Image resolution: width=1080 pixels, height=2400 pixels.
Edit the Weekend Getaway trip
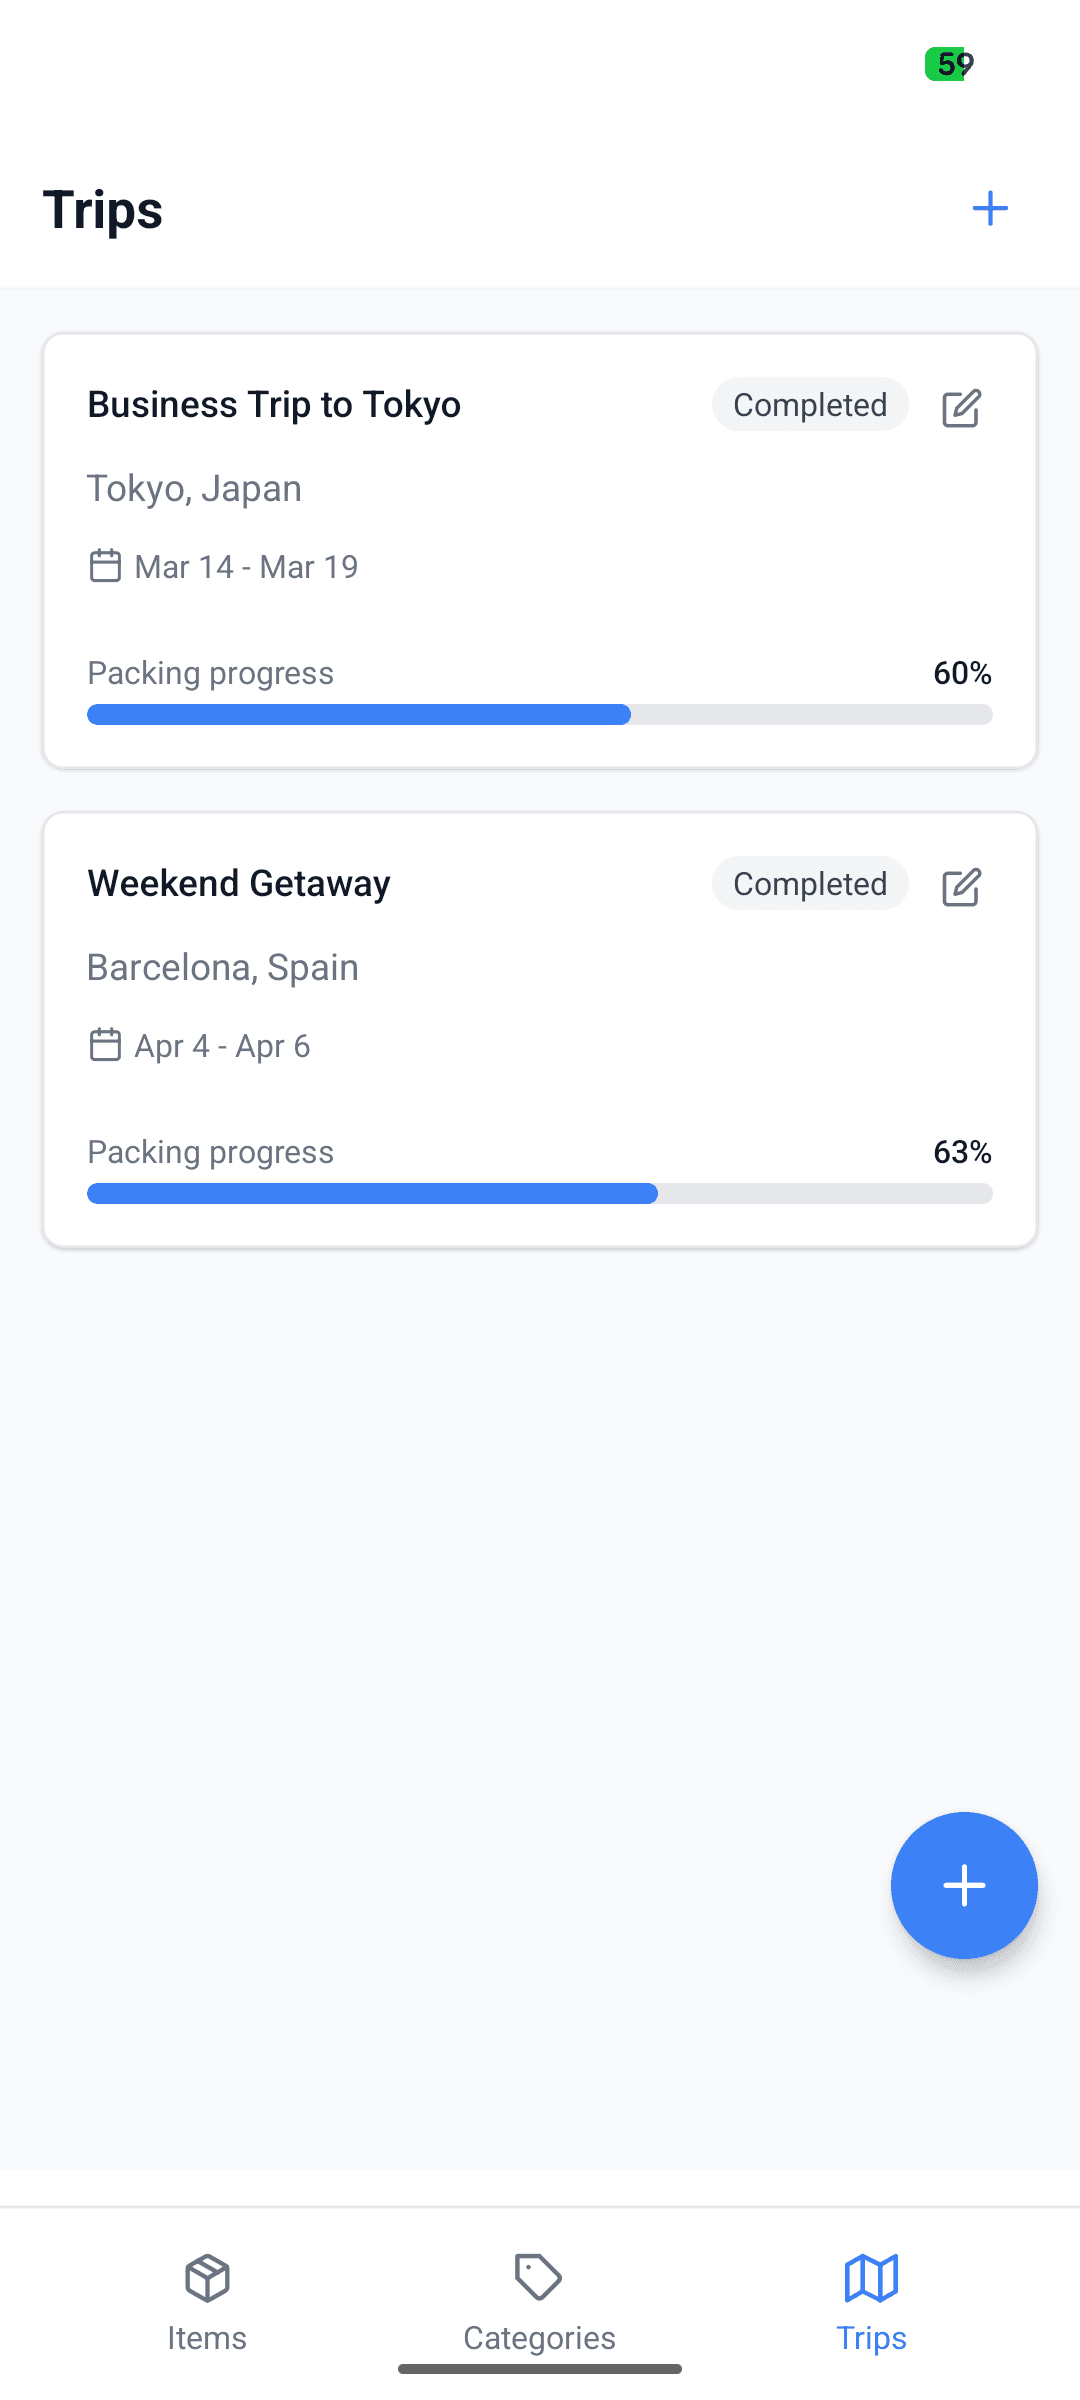[x=961, y=886]
